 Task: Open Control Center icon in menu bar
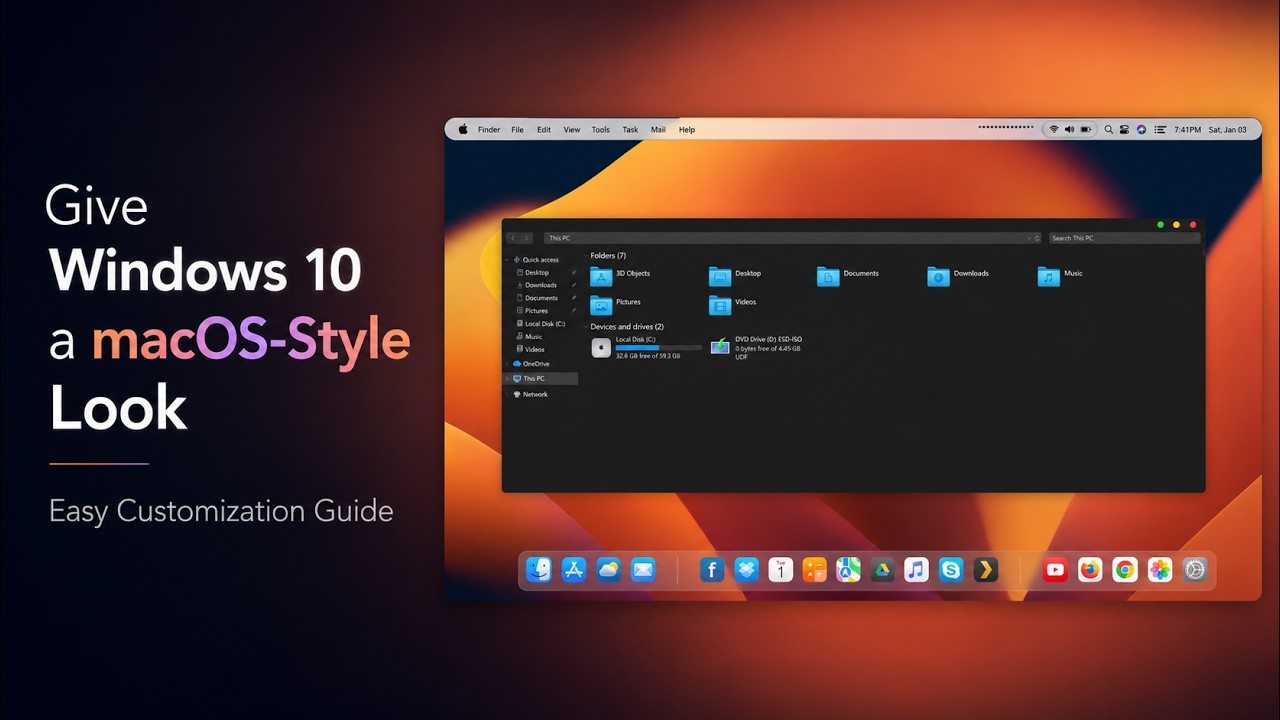click(1125, 130)
